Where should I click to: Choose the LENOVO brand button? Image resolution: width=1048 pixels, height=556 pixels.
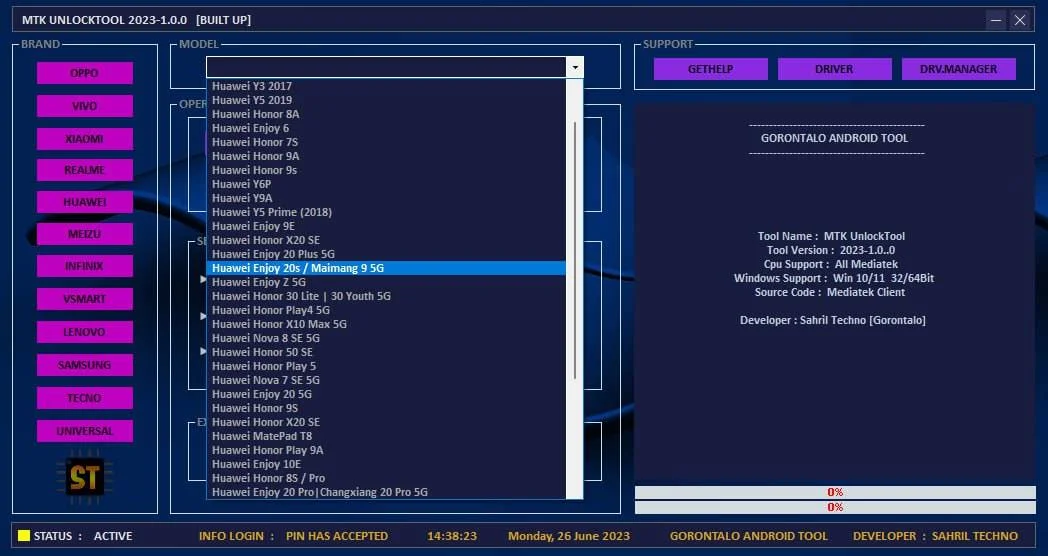85,331
